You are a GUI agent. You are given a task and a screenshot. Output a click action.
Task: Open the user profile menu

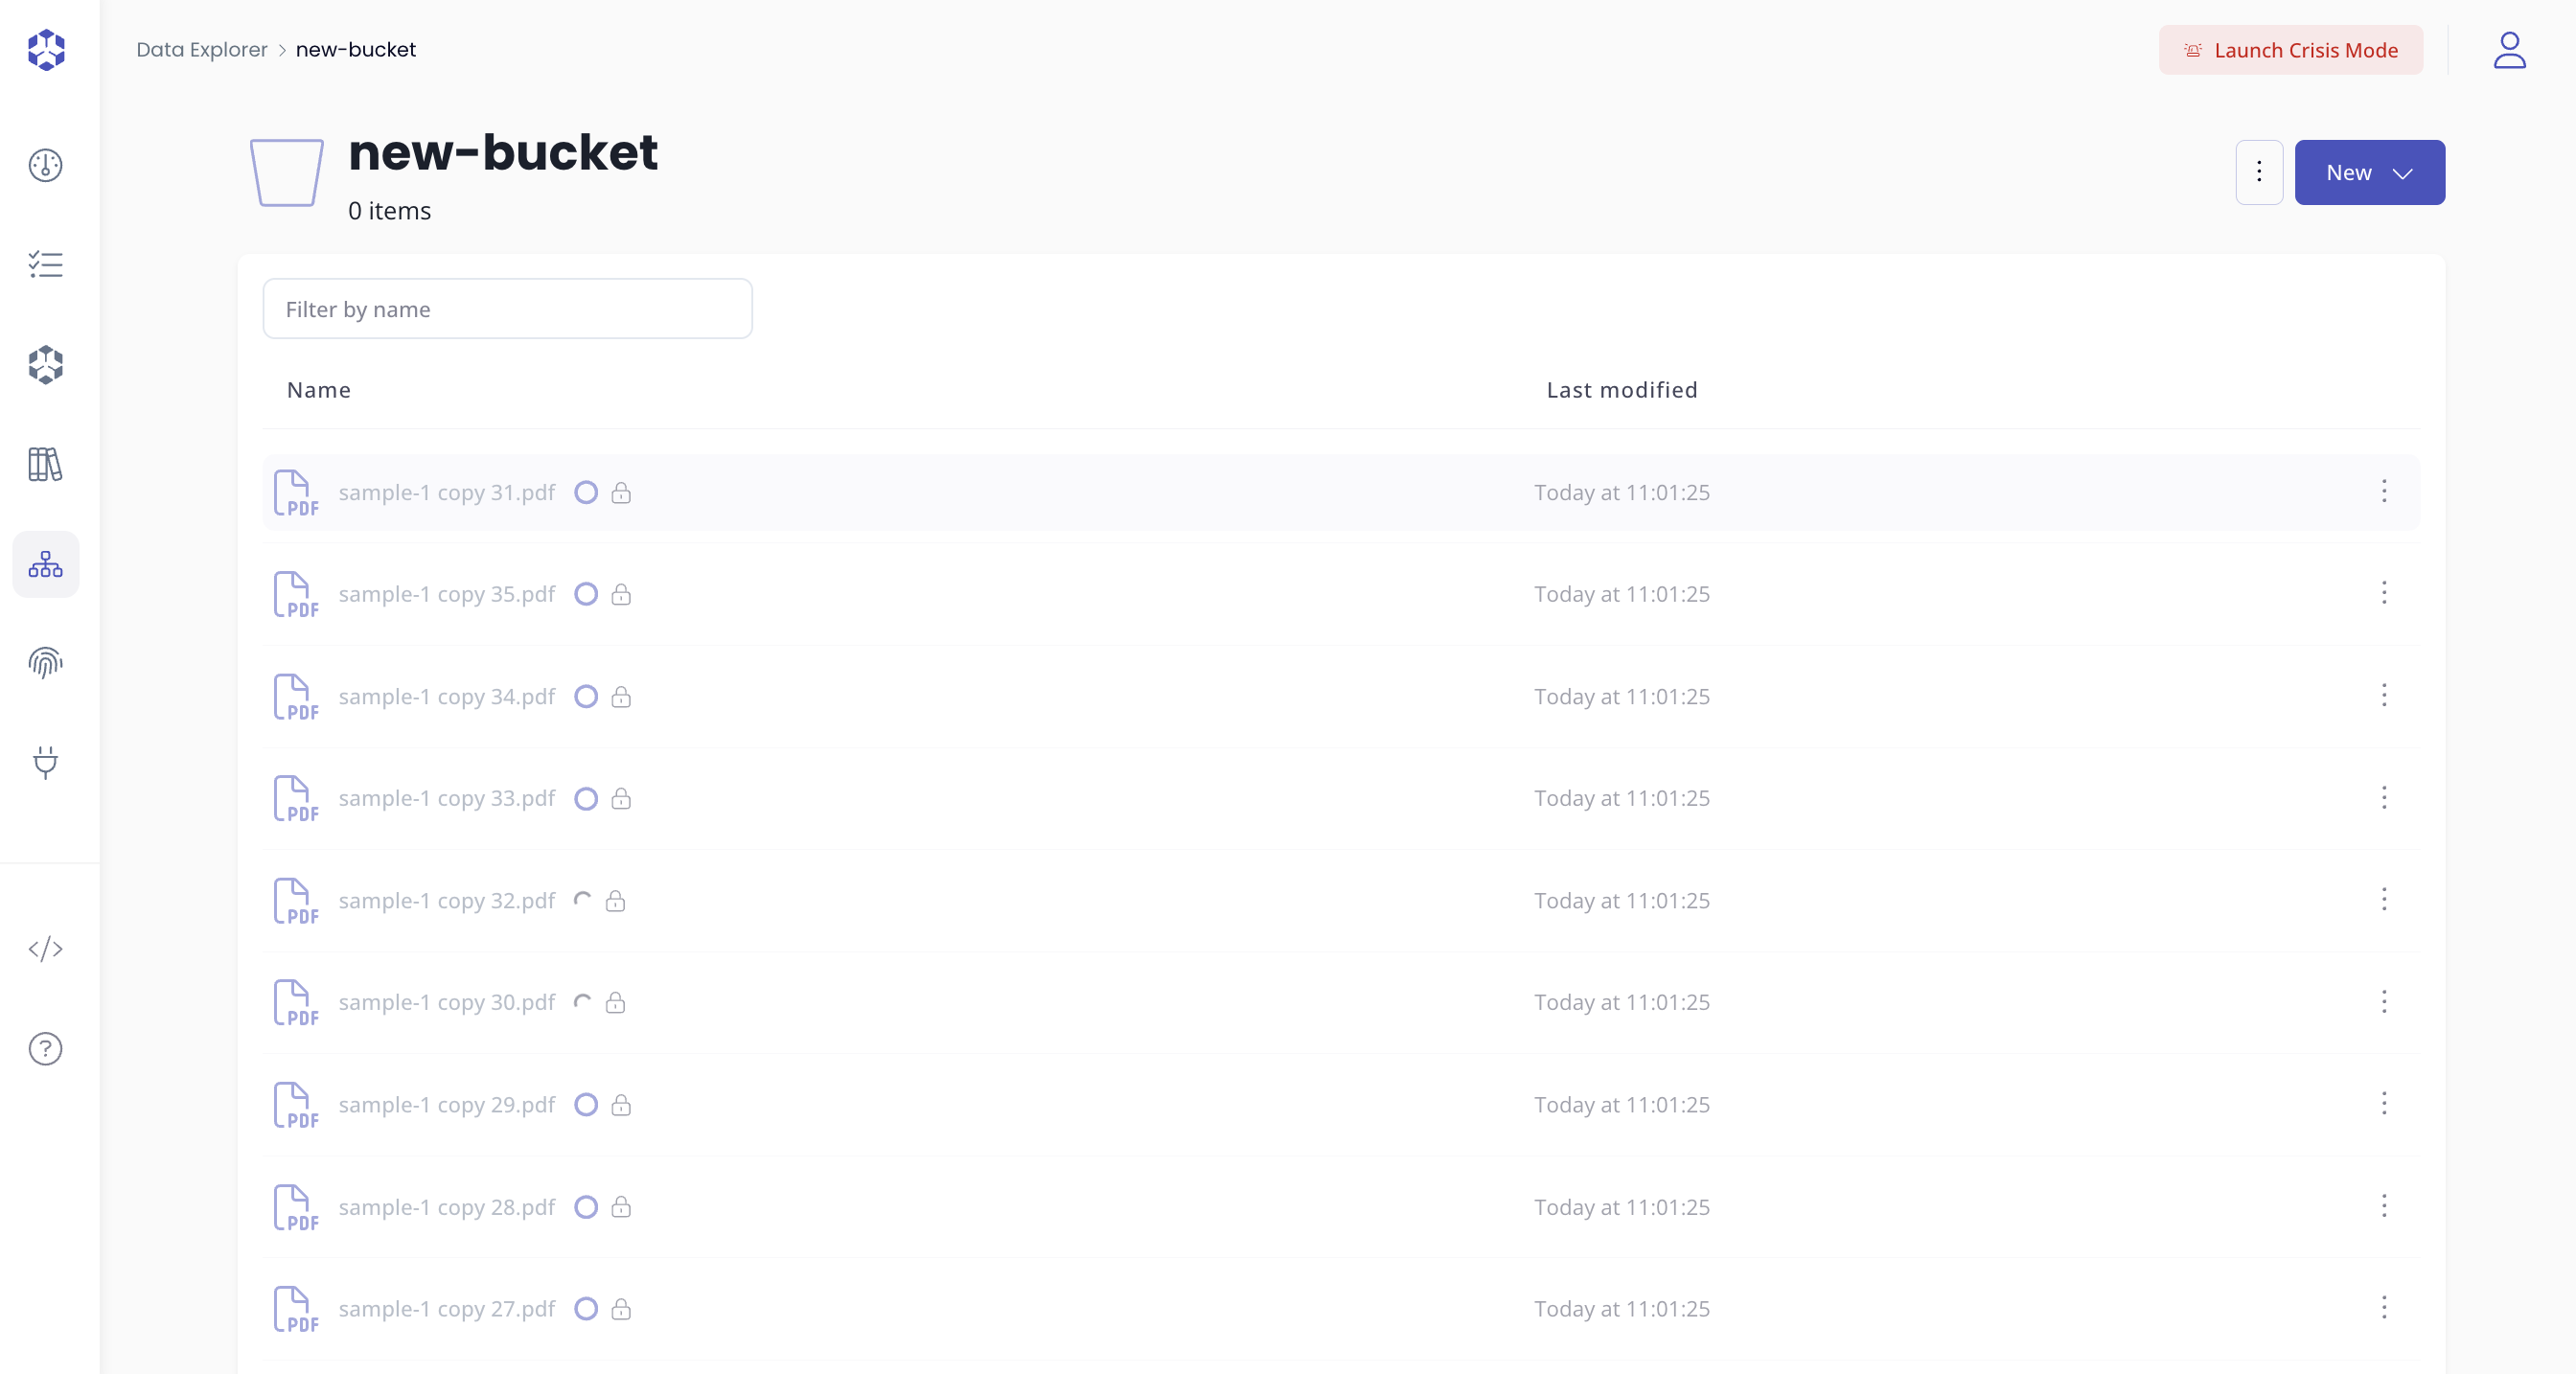[2510, 50]
